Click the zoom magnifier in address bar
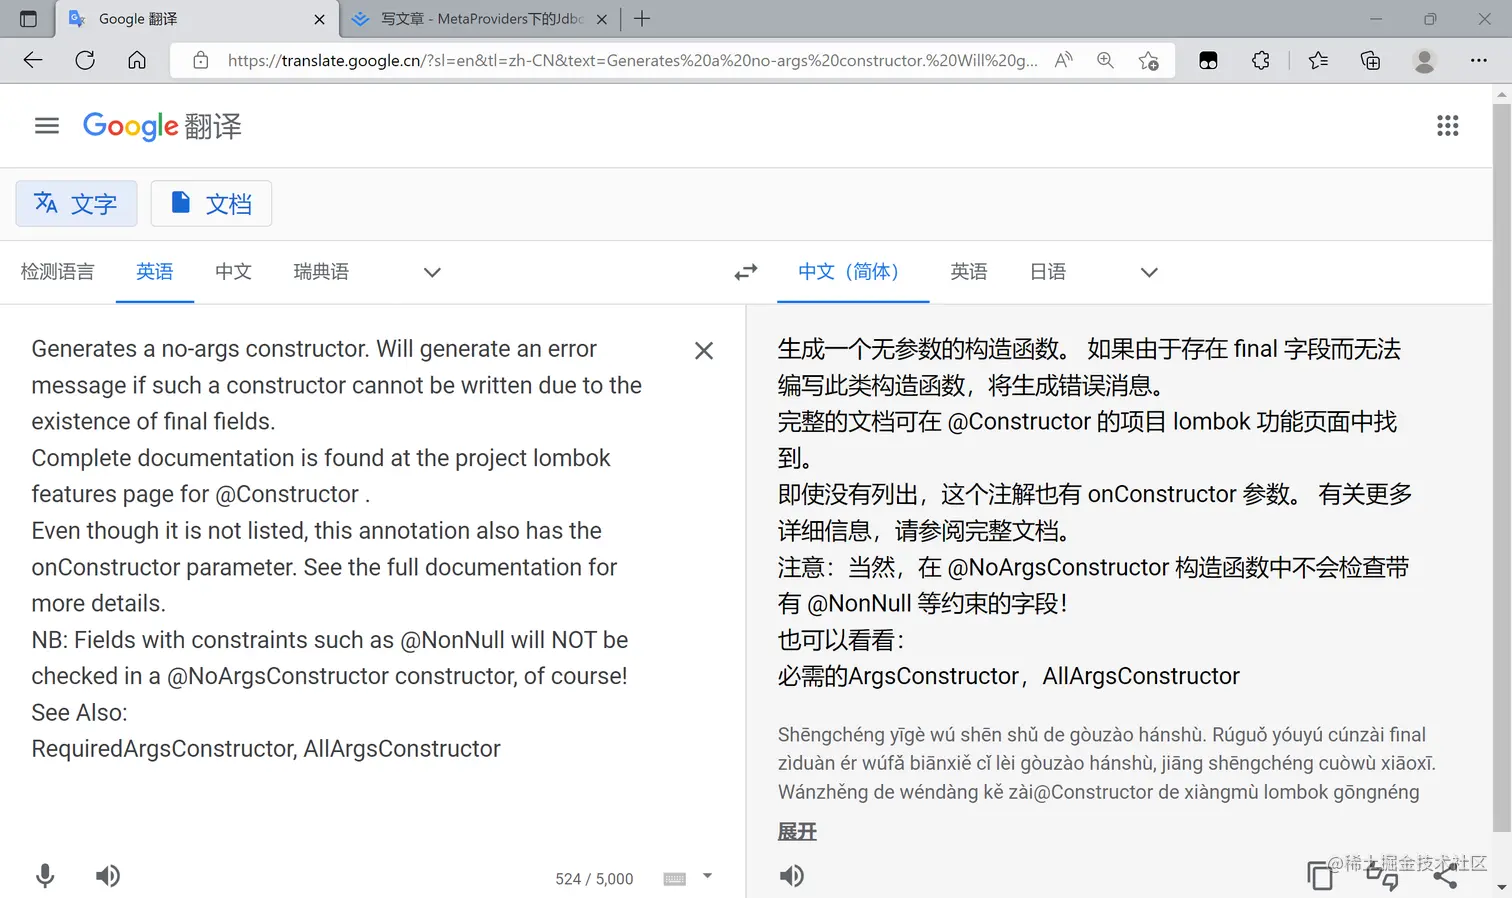1512x898 pixels. pyautogui.click(x=1105, y=60)
